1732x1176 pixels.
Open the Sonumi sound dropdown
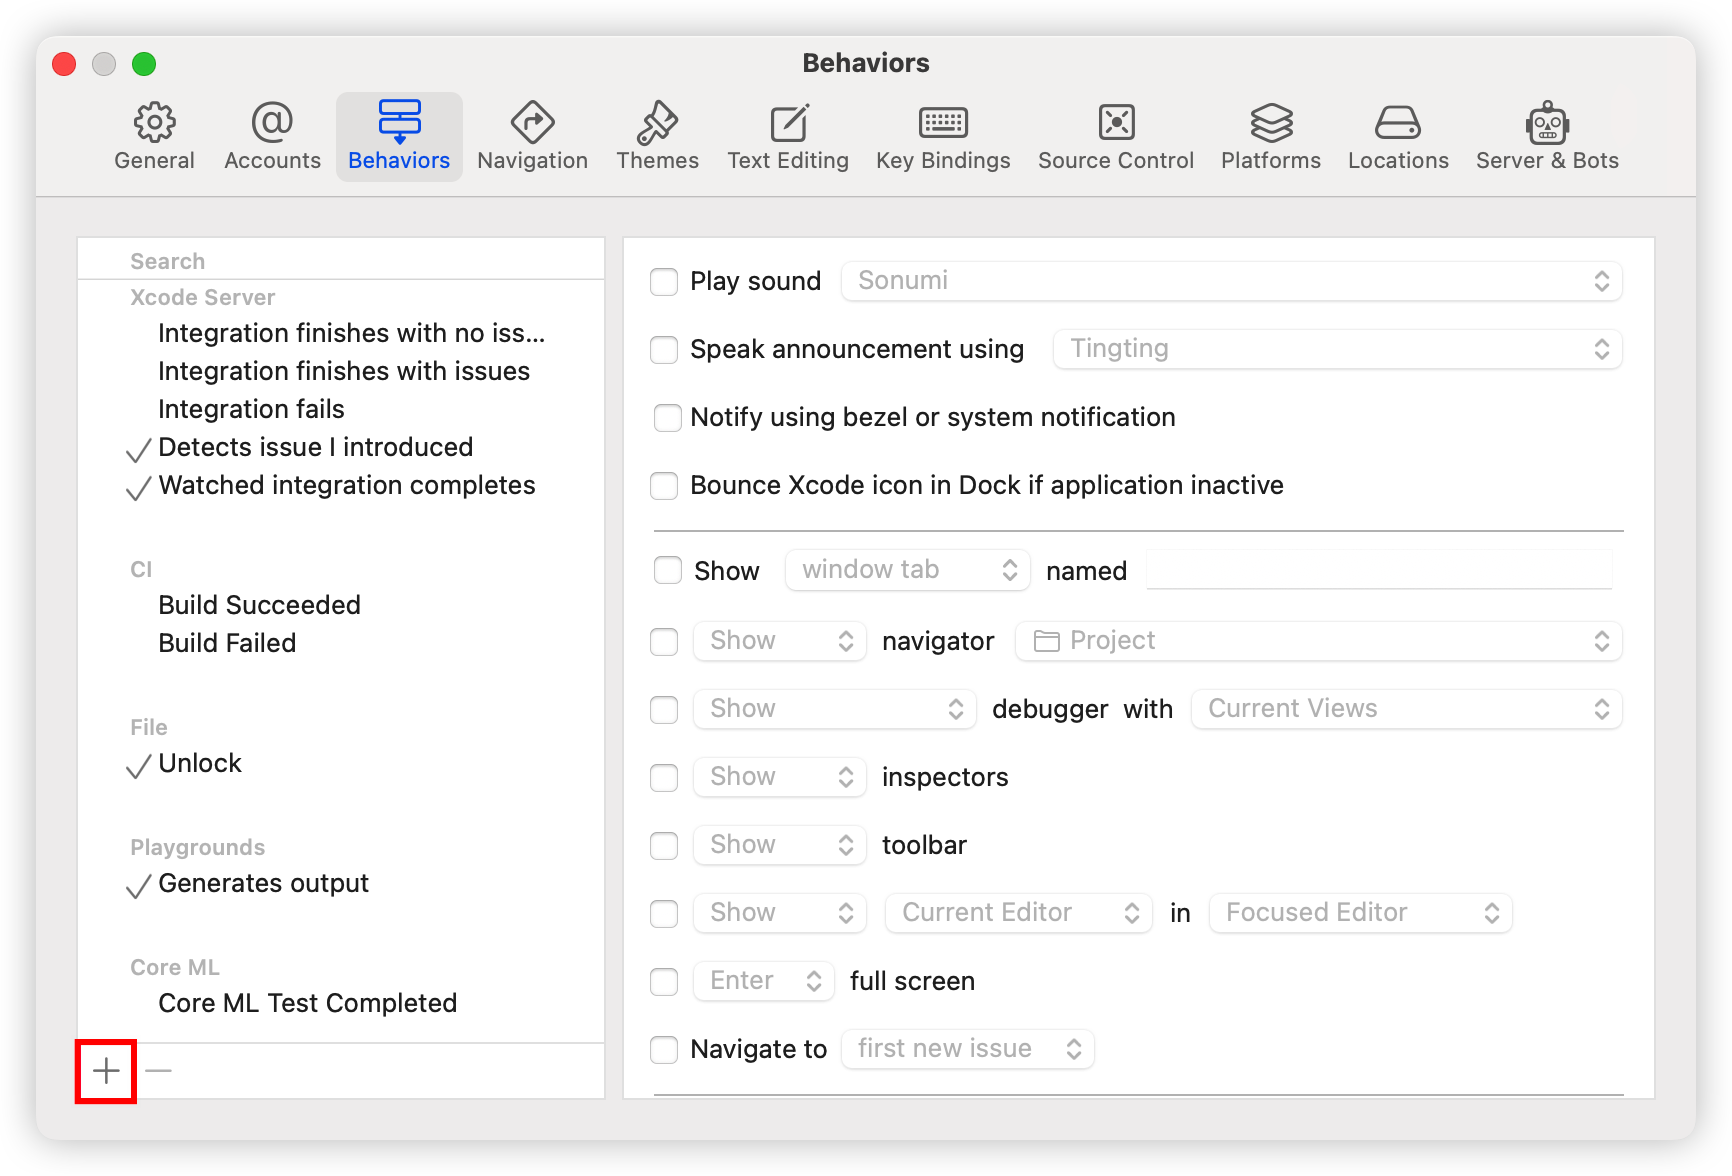(x=1231, y=281)
